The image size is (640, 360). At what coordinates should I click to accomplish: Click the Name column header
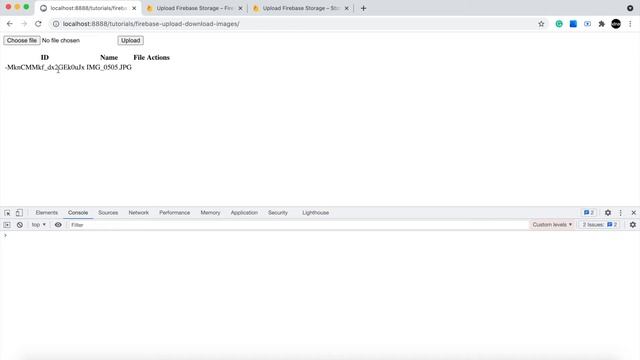pyautogui.click(x=109, y=58)
